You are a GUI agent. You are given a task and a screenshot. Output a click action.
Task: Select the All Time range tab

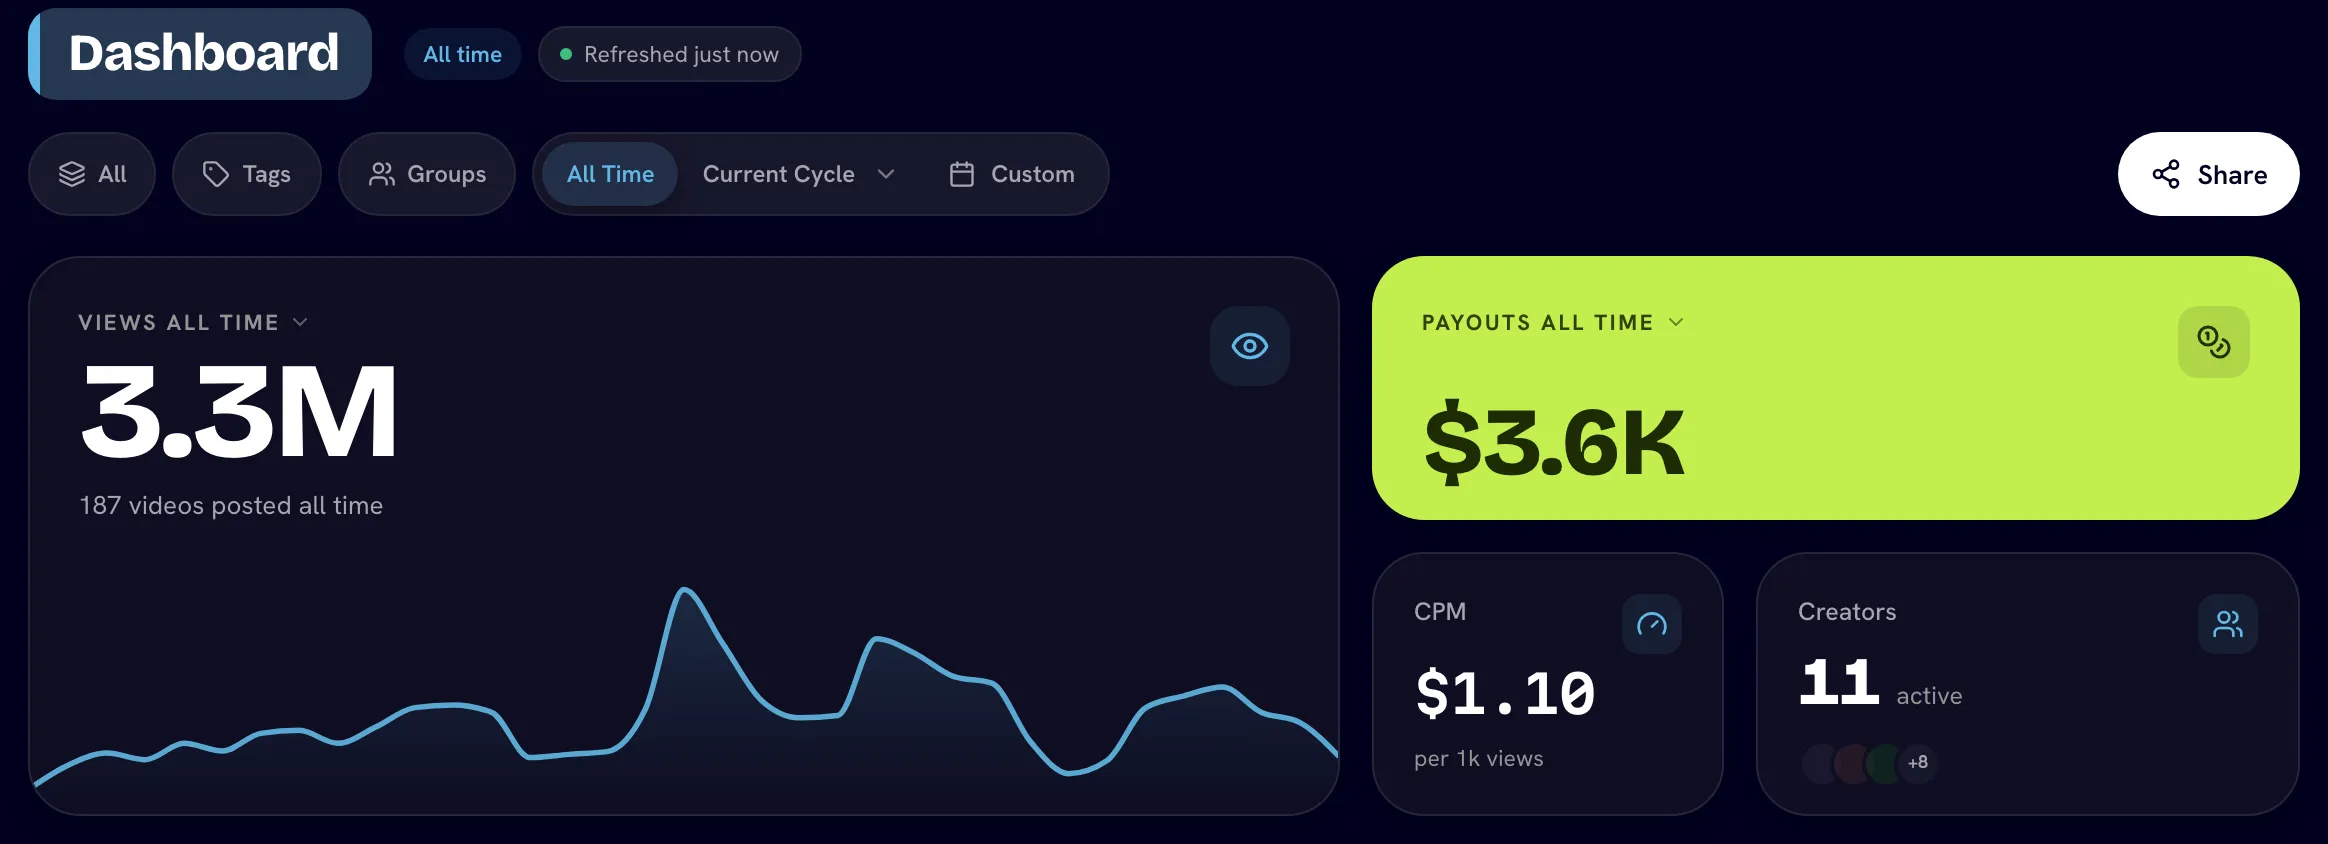[x=610, y=174]
